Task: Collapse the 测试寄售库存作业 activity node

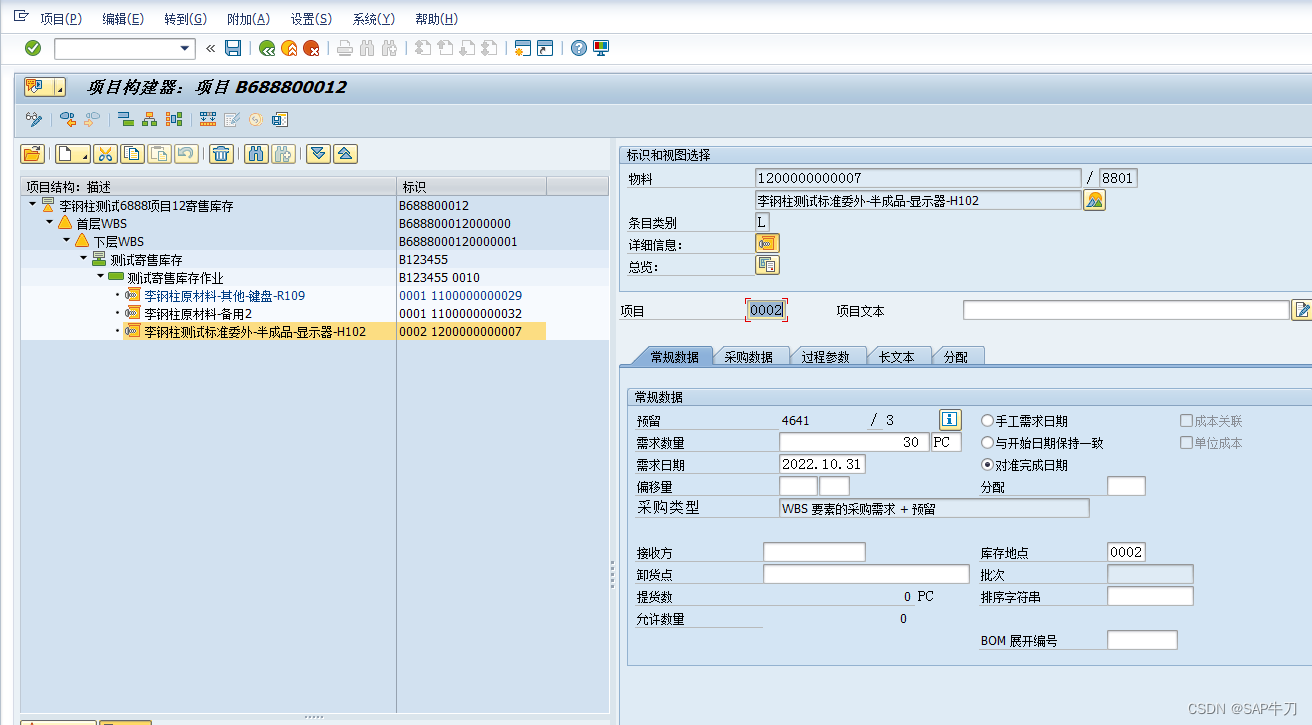Action: click(100, 277)
